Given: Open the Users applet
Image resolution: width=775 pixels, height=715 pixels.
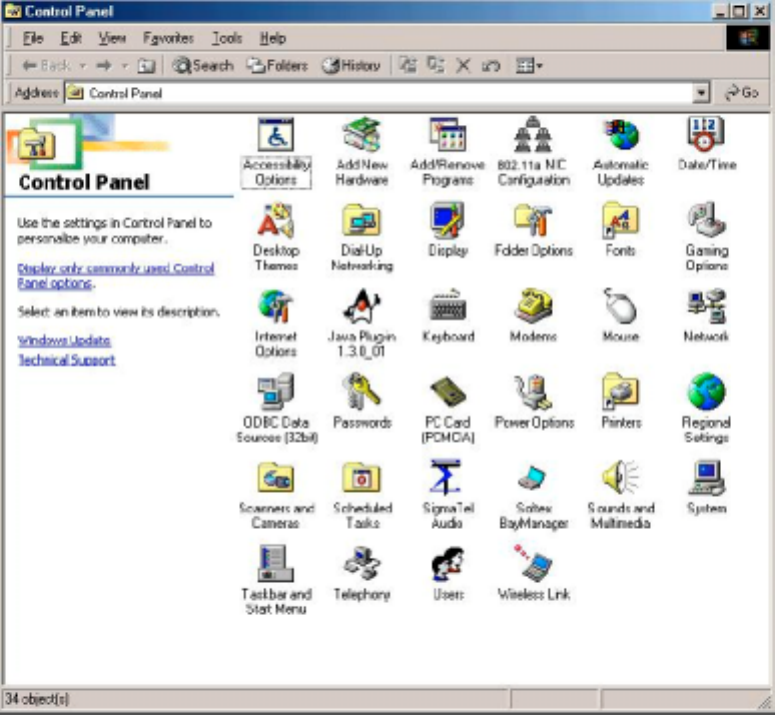Looking at the screenshot, I should pyautogui.click(x=448, y=574).
